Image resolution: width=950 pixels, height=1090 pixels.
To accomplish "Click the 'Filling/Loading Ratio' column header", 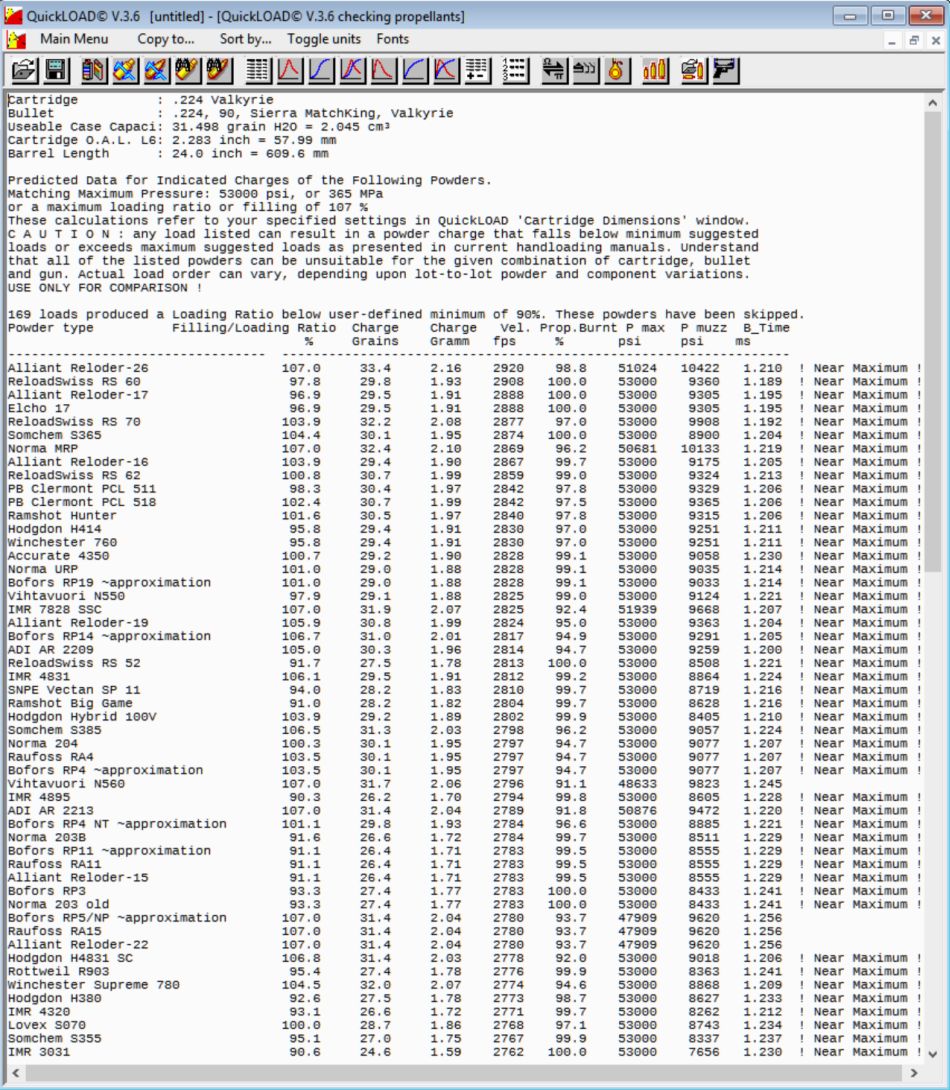I will coord(254,327).
